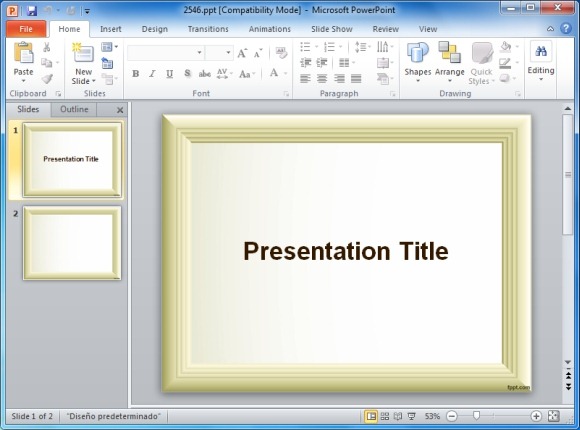Decrease font size with the small A

coord(258,53)
